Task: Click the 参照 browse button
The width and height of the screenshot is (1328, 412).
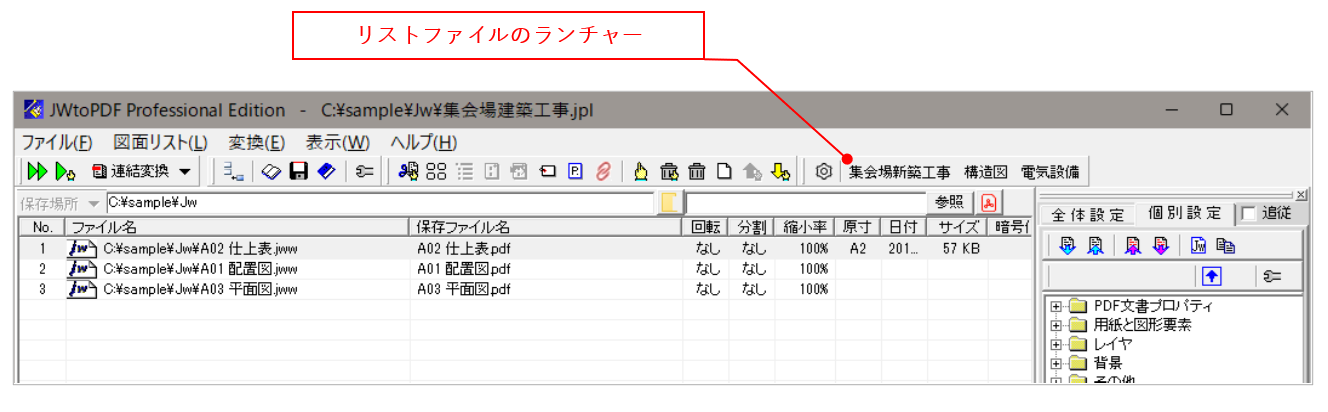Action: tap(948, 202)
